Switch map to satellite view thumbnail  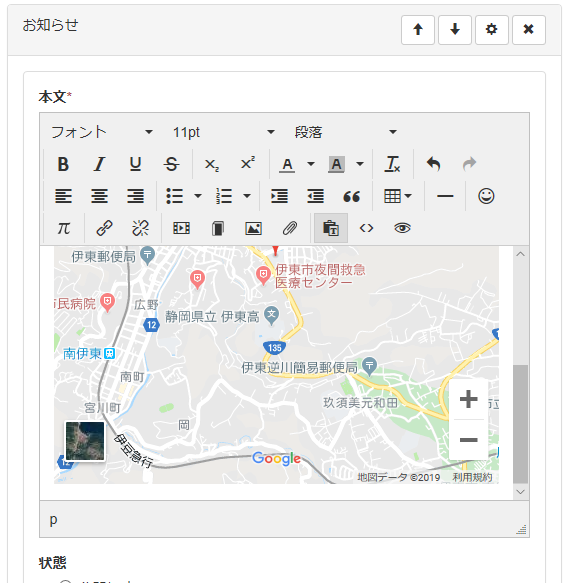[x=85, y=441]
